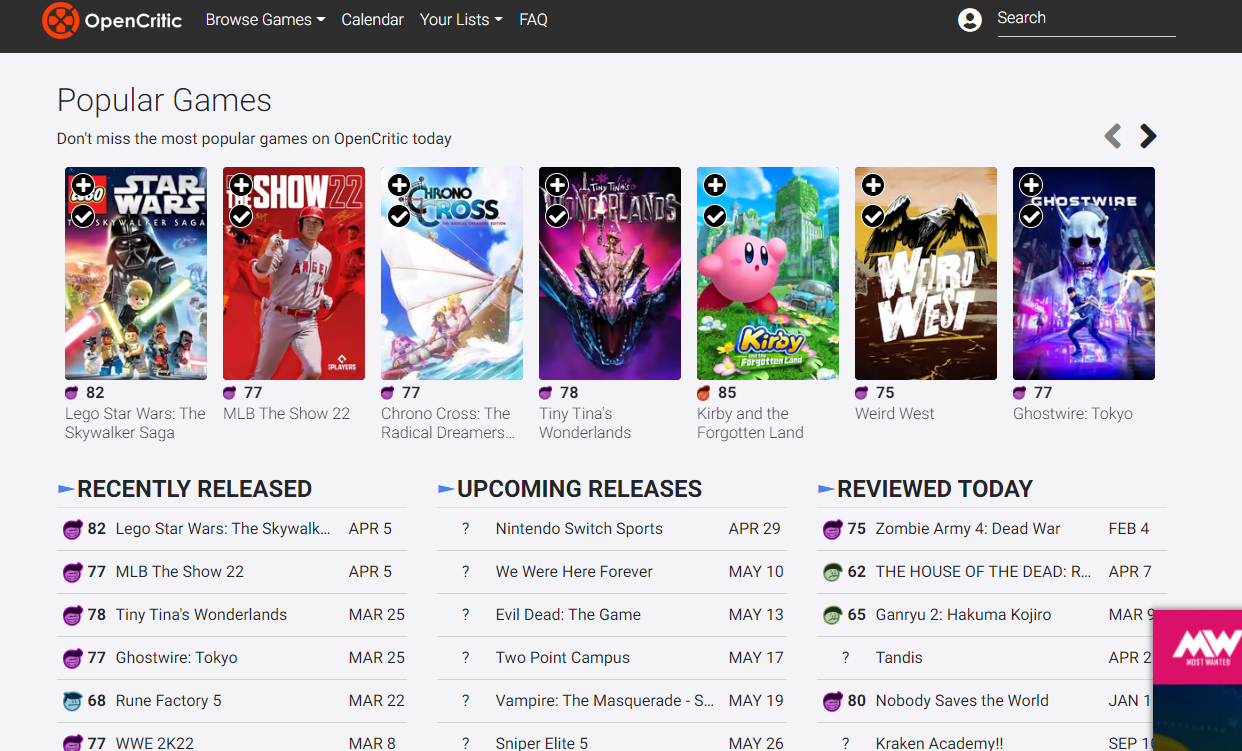Screen dimensions: 1242x751
Task: Add Ghostwire: Tokyo using plus icon
Action: pos(1031,185)
